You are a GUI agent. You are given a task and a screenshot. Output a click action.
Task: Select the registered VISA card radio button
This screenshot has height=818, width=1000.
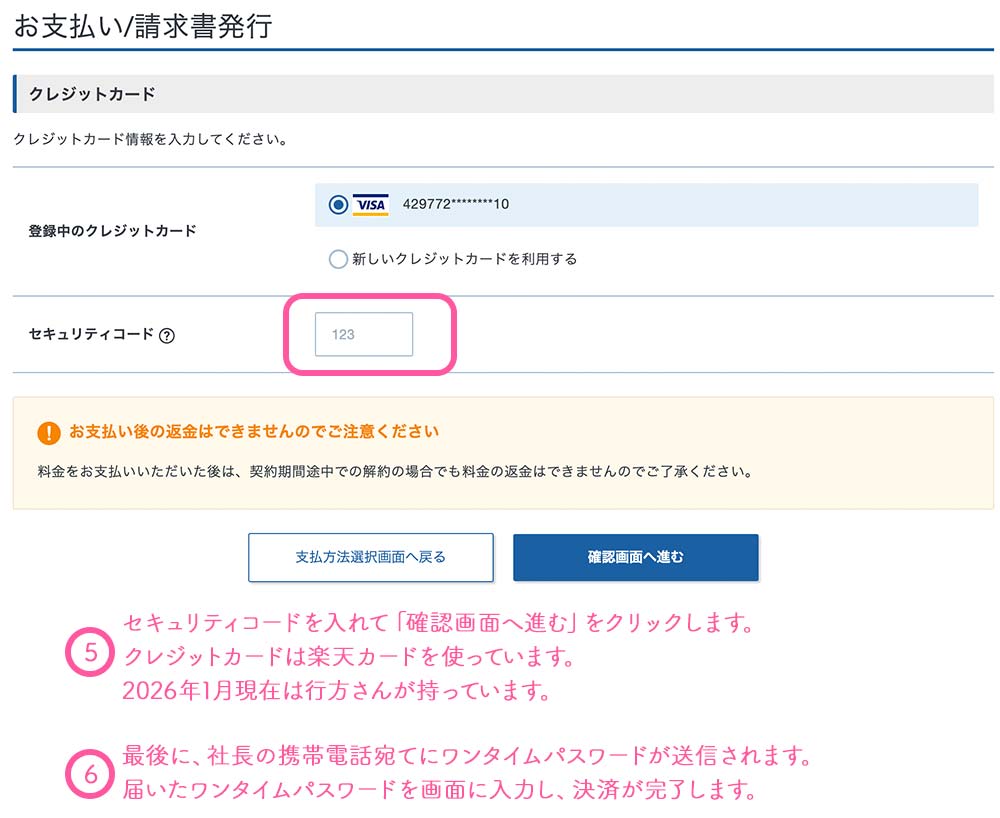tap(338, 205)
